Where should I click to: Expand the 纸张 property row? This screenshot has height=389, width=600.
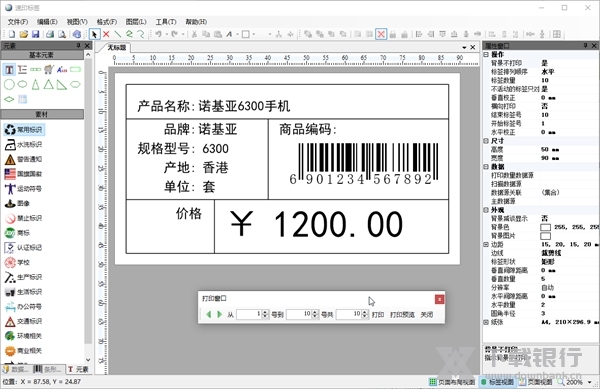[486, 322]
